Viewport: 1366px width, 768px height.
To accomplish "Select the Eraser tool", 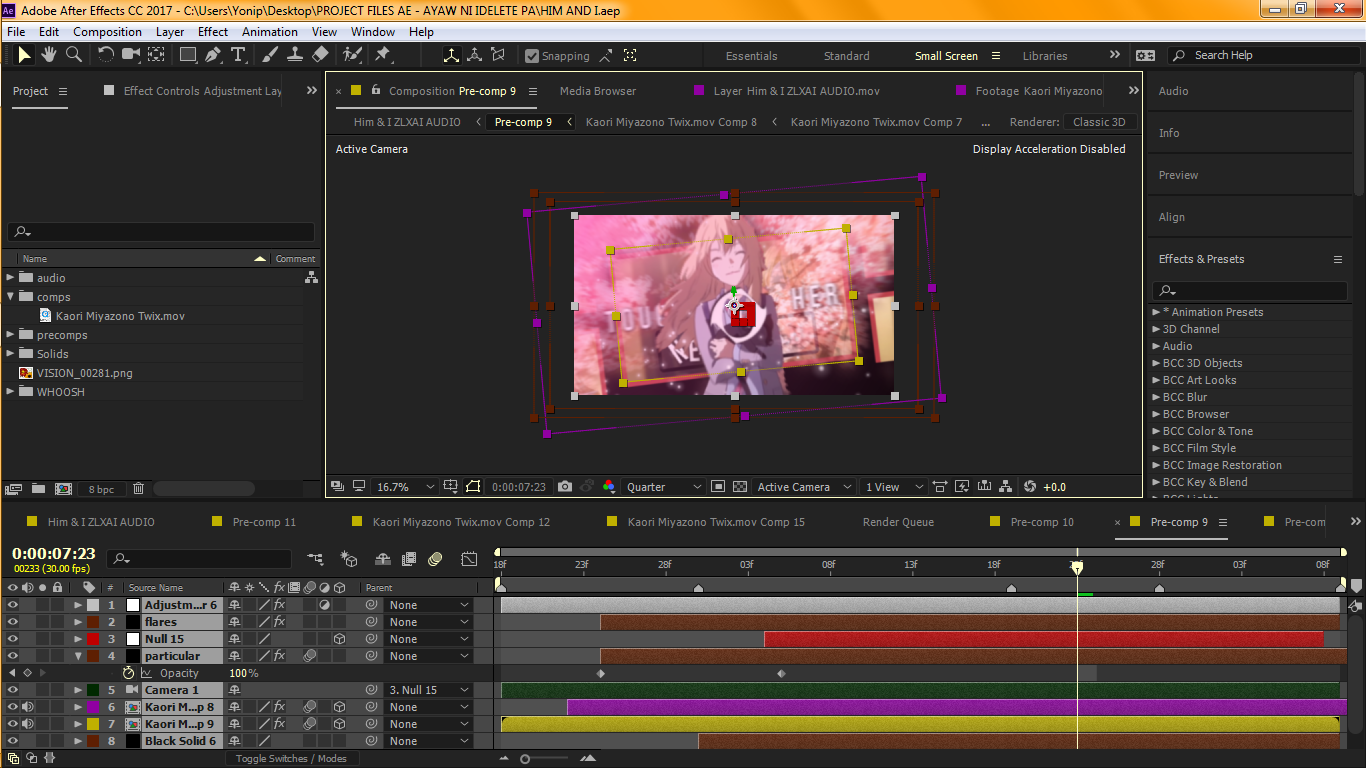I will (x=320, y=55).
